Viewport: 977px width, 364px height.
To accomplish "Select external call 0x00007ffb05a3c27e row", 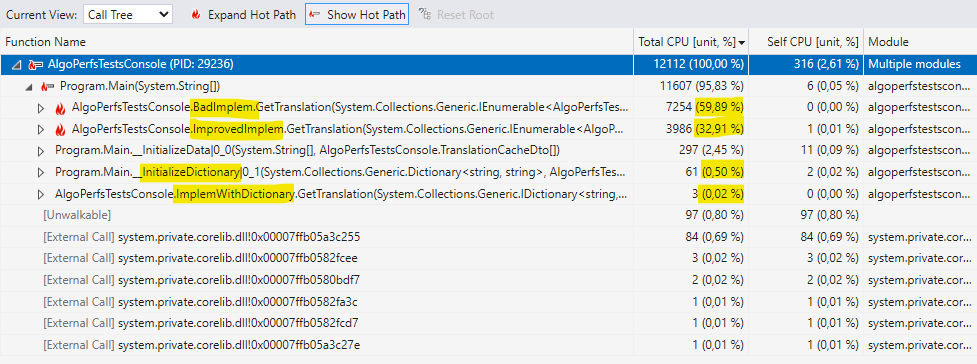I will coord(488,345).
